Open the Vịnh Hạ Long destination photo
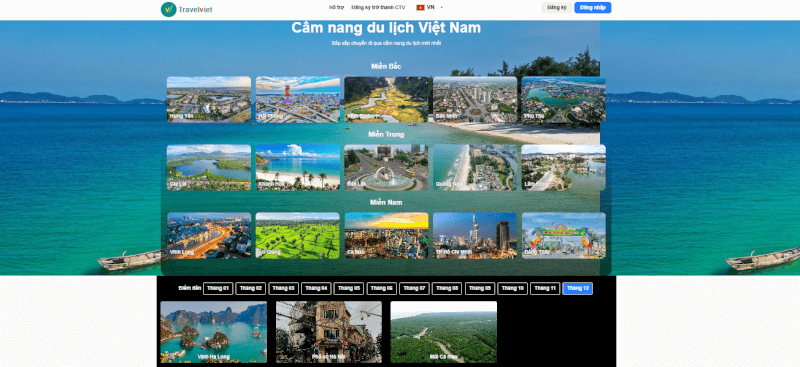Viewport: 800px width, 367px height. [x=214, y=332]
